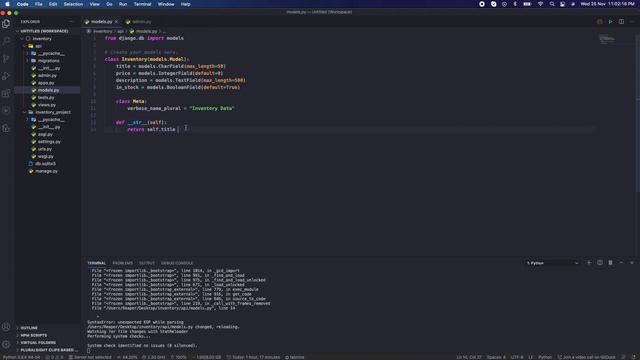The height and width of the screenshot is (360, 640).
Task: Open macOS Control Center icon
Action: tap(562, 4)
